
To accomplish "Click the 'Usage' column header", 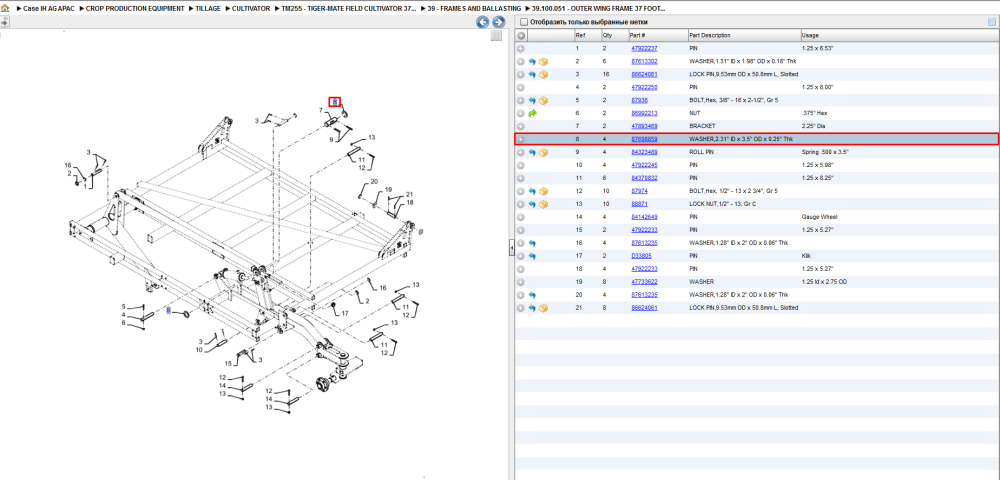I will 811,36.
